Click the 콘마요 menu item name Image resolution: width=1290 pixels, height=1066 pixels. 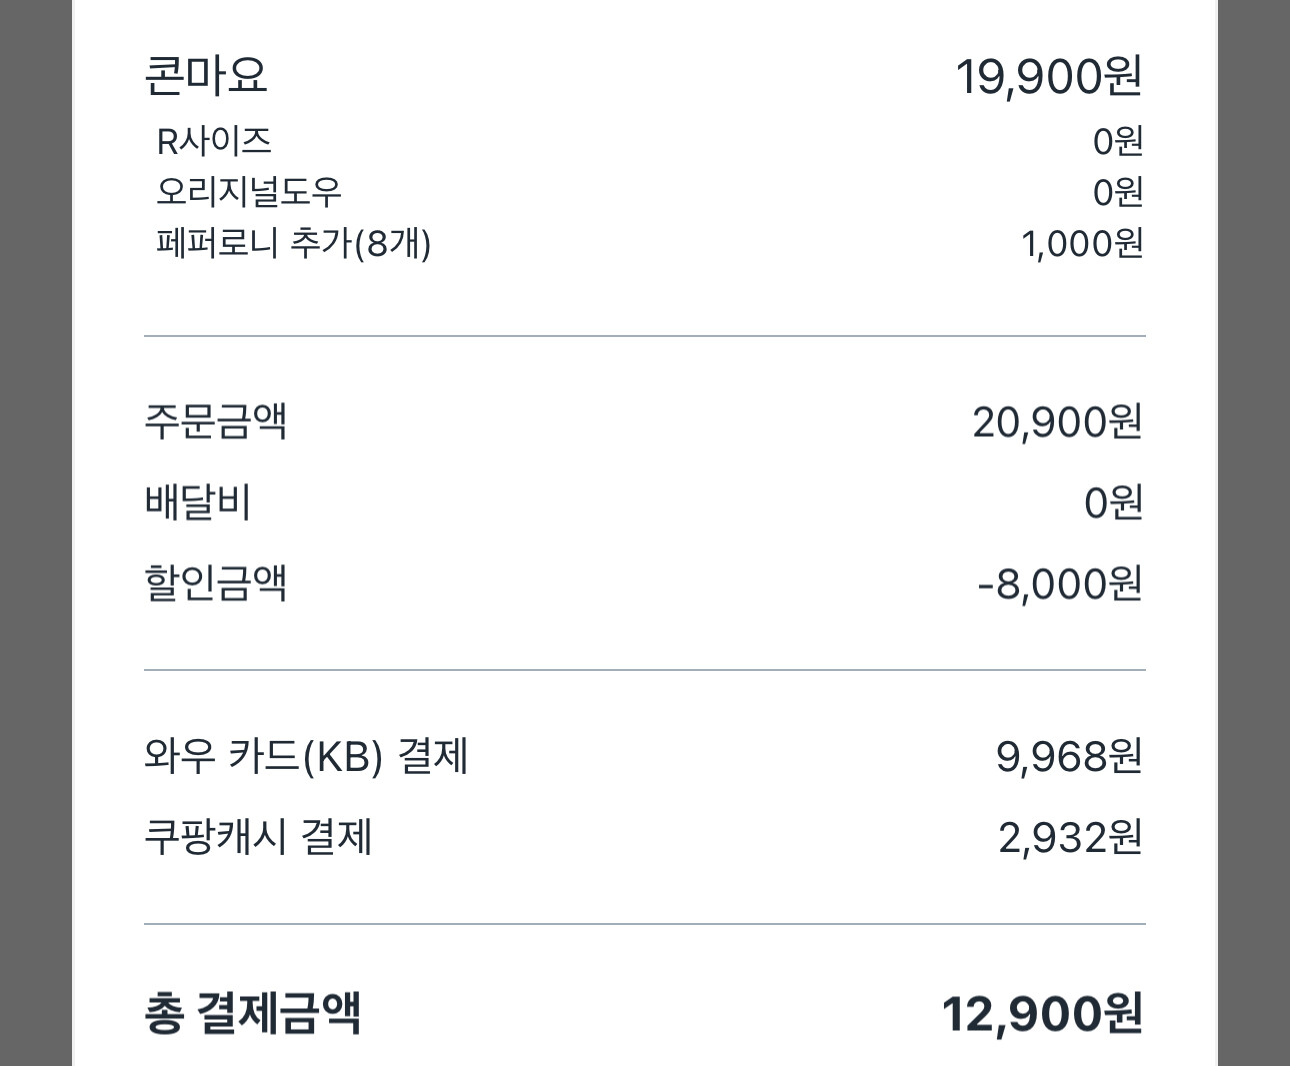206,76
